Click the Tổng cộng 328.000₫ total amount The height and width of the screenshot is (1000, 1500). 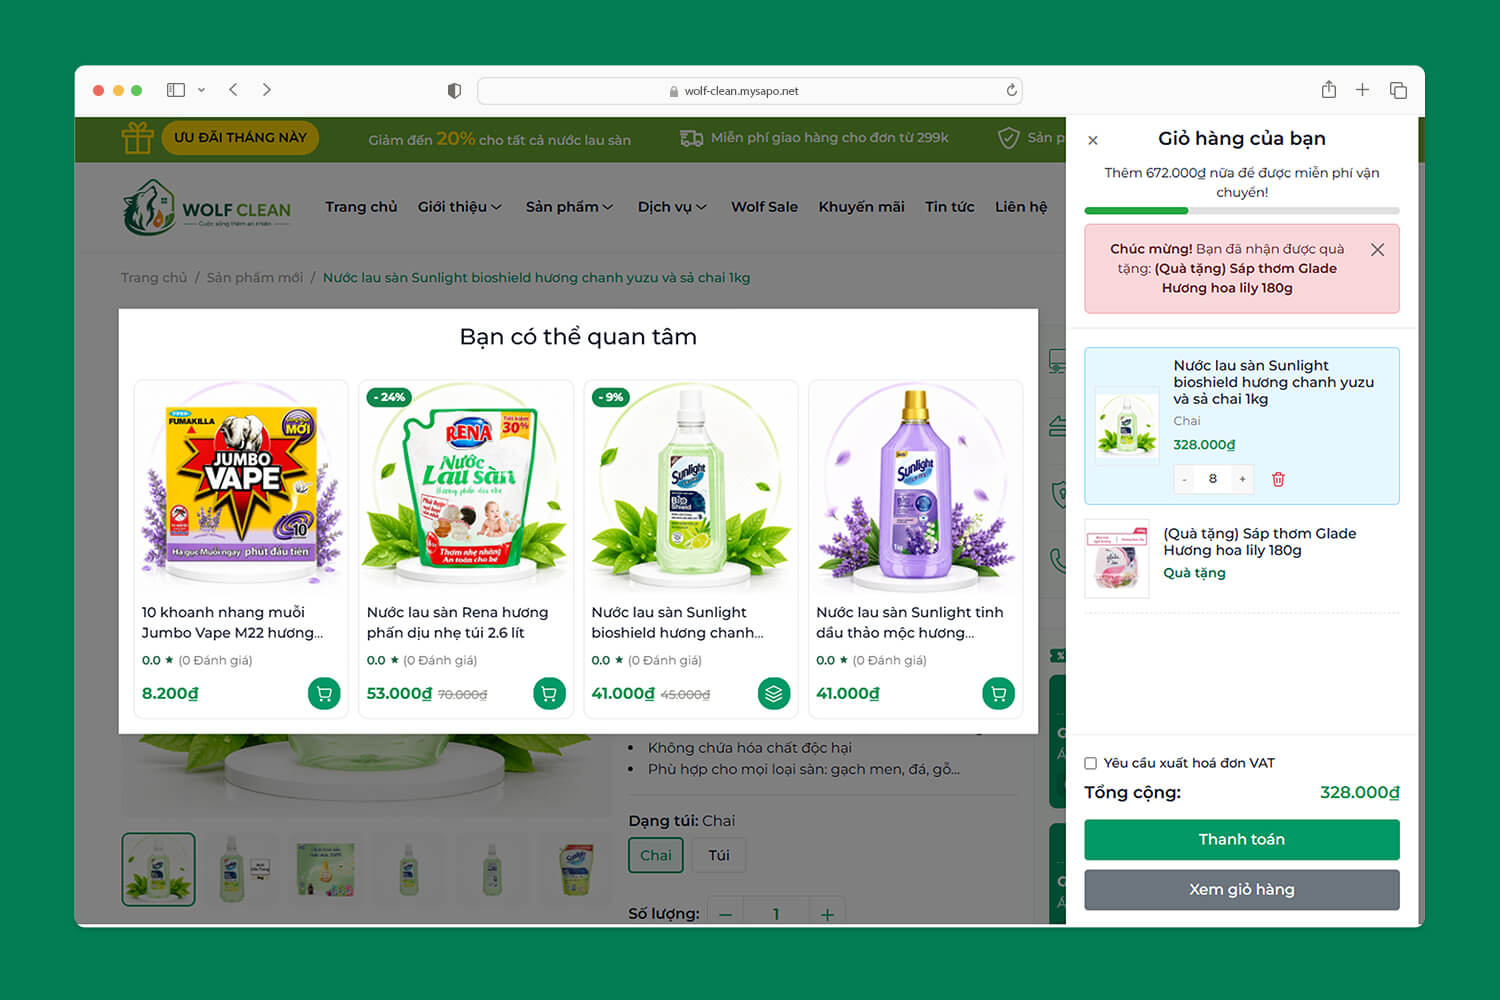1360,793
